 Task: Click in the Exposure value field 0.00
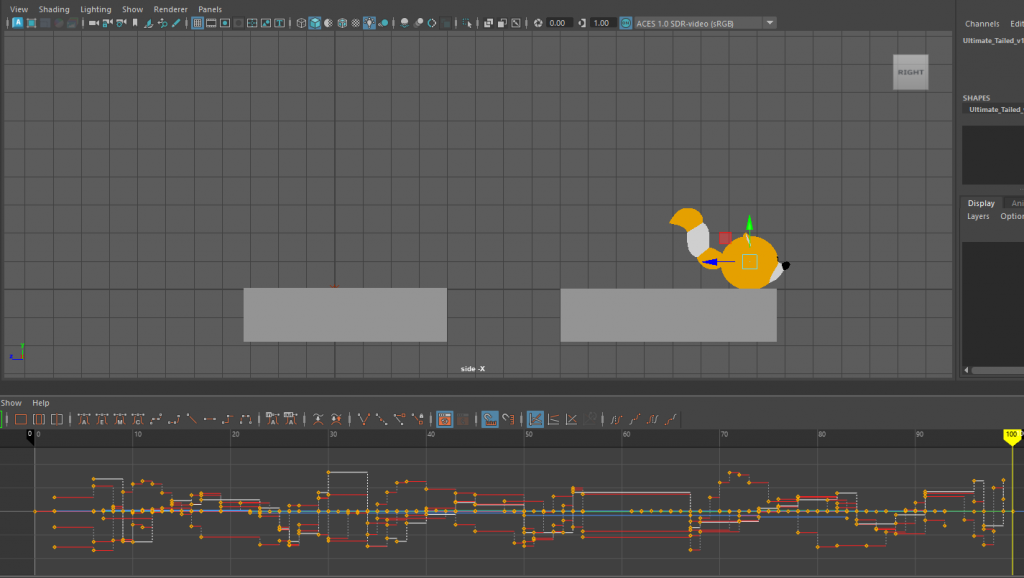558,23
